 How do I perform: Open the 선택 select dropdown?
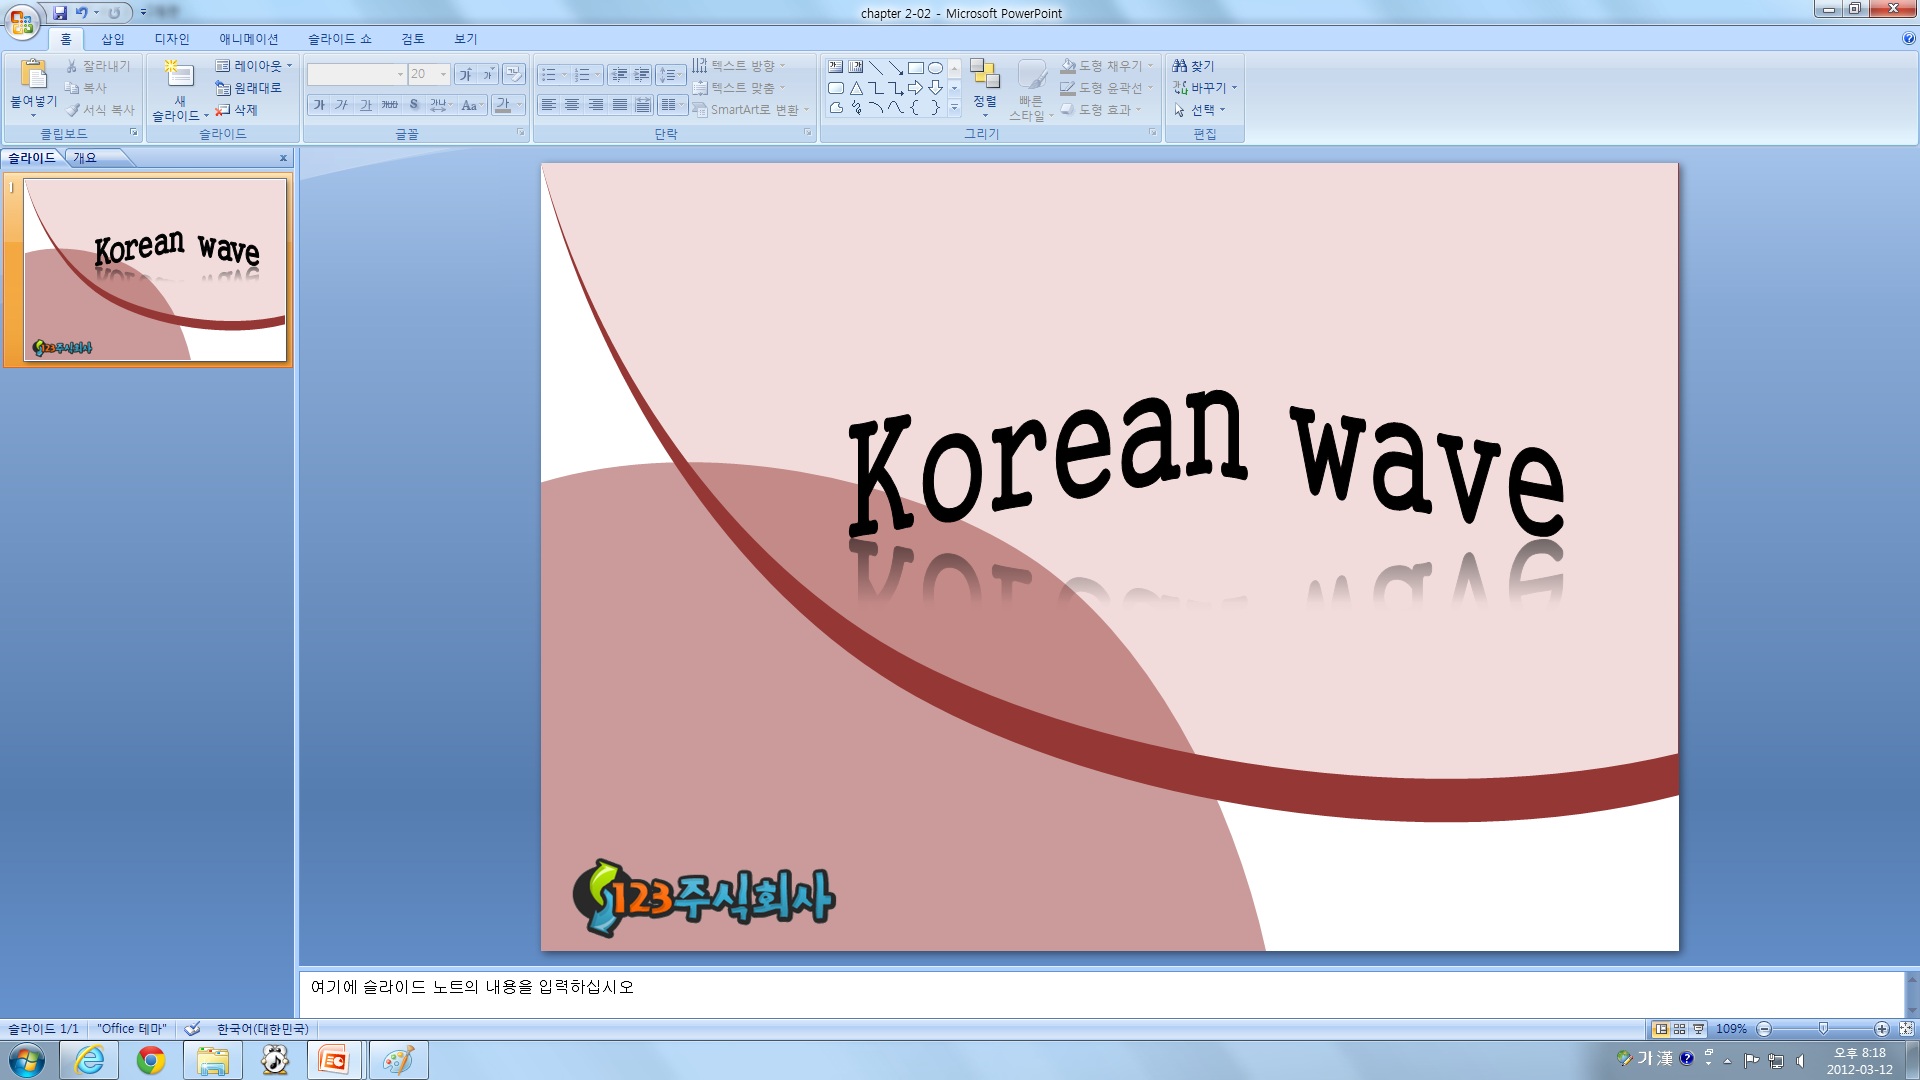[x=1199, y=110]
